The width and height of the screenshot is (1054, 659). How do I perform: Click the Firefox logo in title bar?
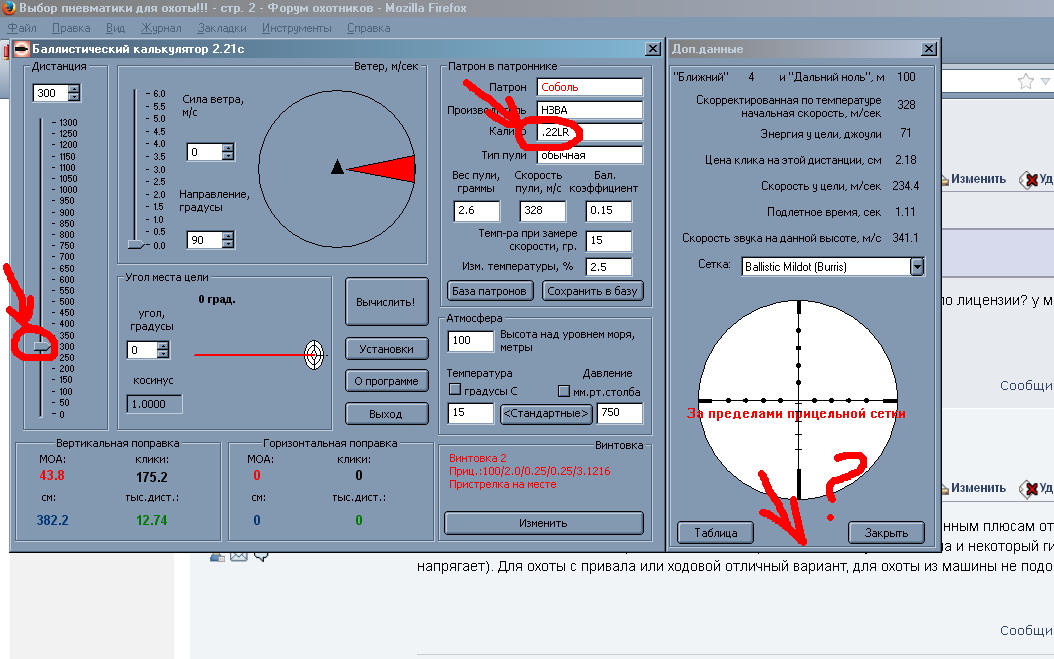pyautogui.click(x=9, y=8)
